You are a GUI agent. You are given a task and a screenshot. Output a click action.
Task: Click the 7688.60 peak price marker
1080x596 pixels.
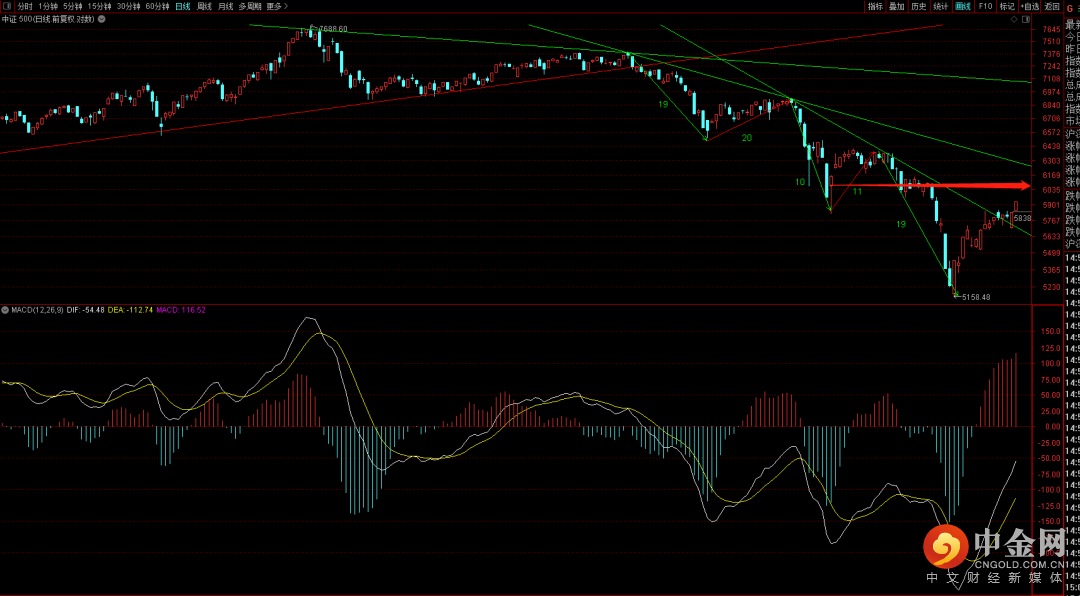(x=333, y=29)
